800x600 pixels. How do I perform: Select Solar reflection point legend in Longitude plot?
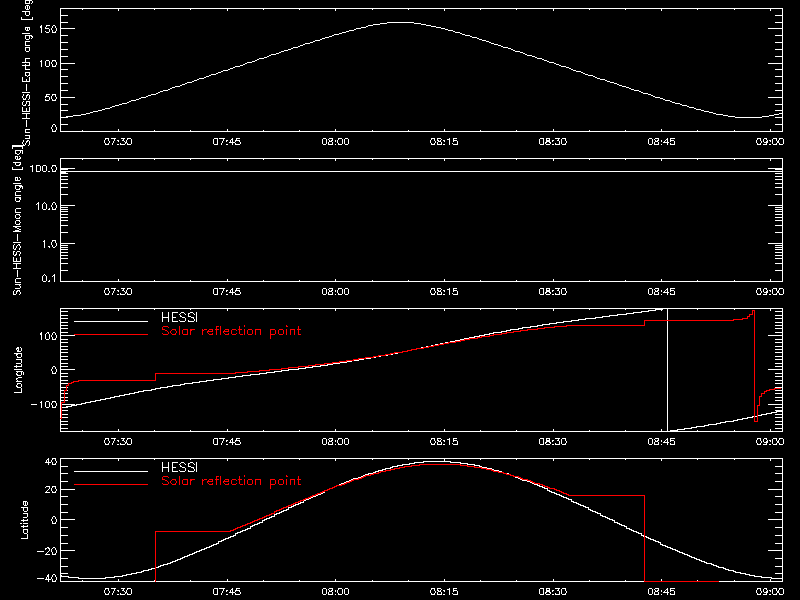pyautogui.click(x=231, y=331)
